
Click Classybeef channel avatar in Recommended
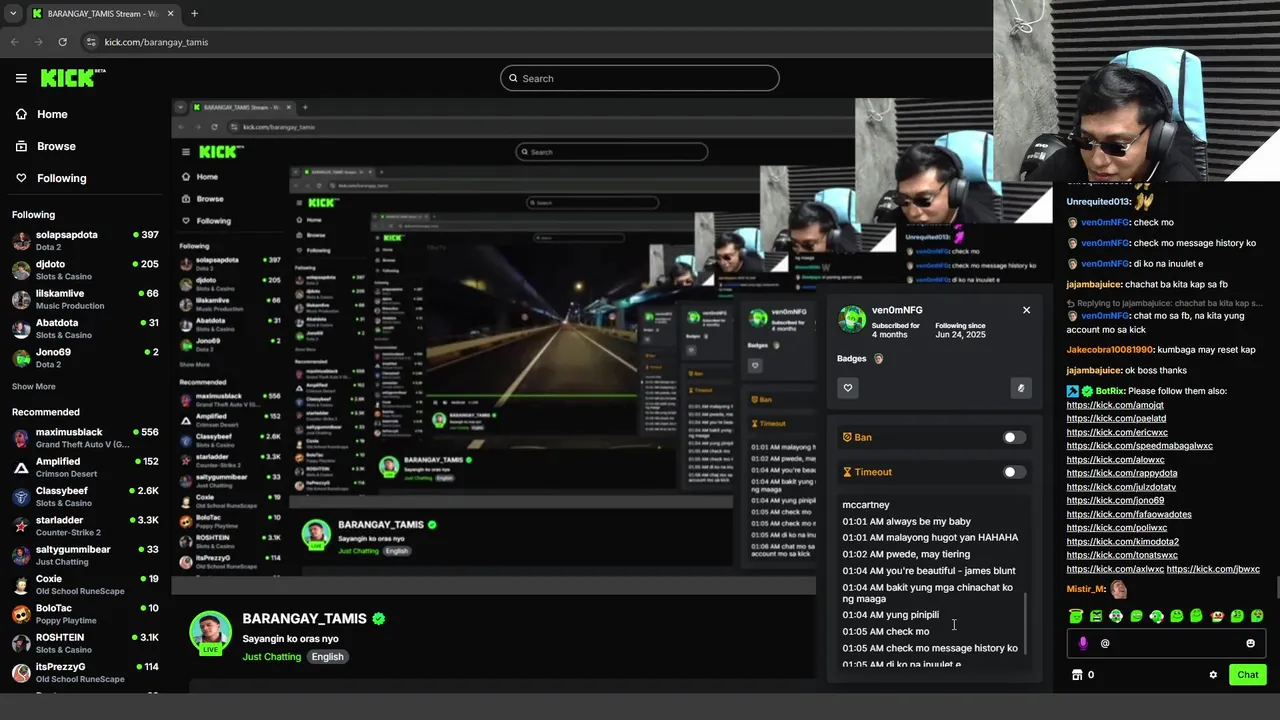[21, 497]
